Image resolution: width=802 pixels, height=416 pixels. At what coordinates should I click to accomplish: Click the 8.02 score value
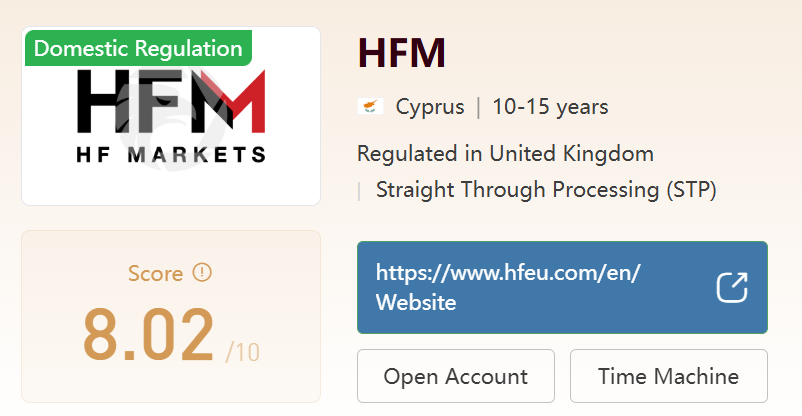pyautogui.click(x=149, y=336)
